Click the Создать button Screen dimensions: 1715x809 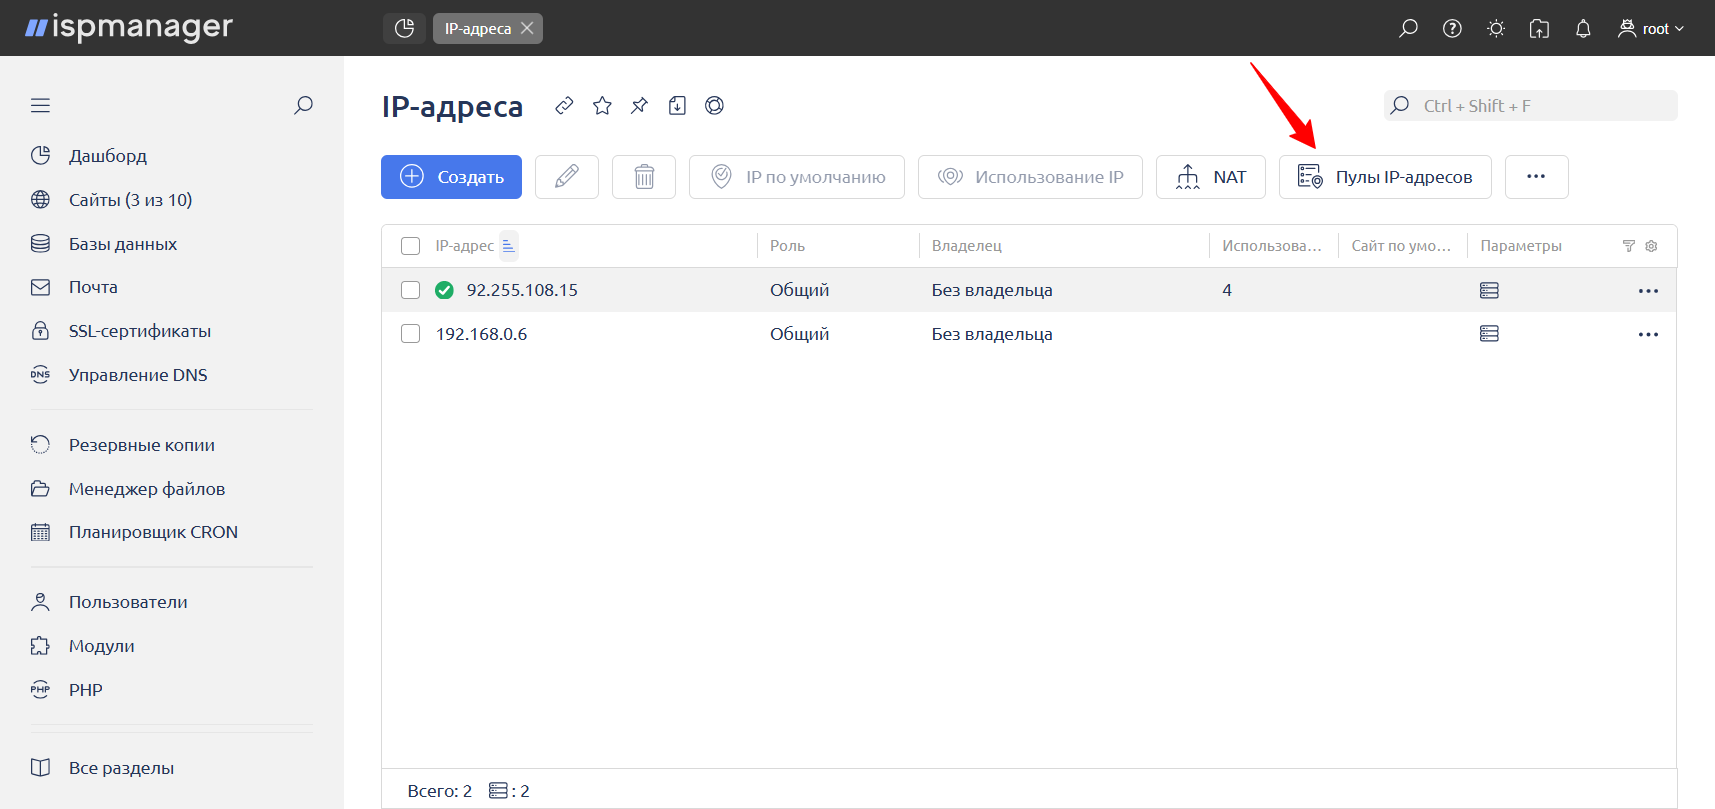(x=451, y=177)
